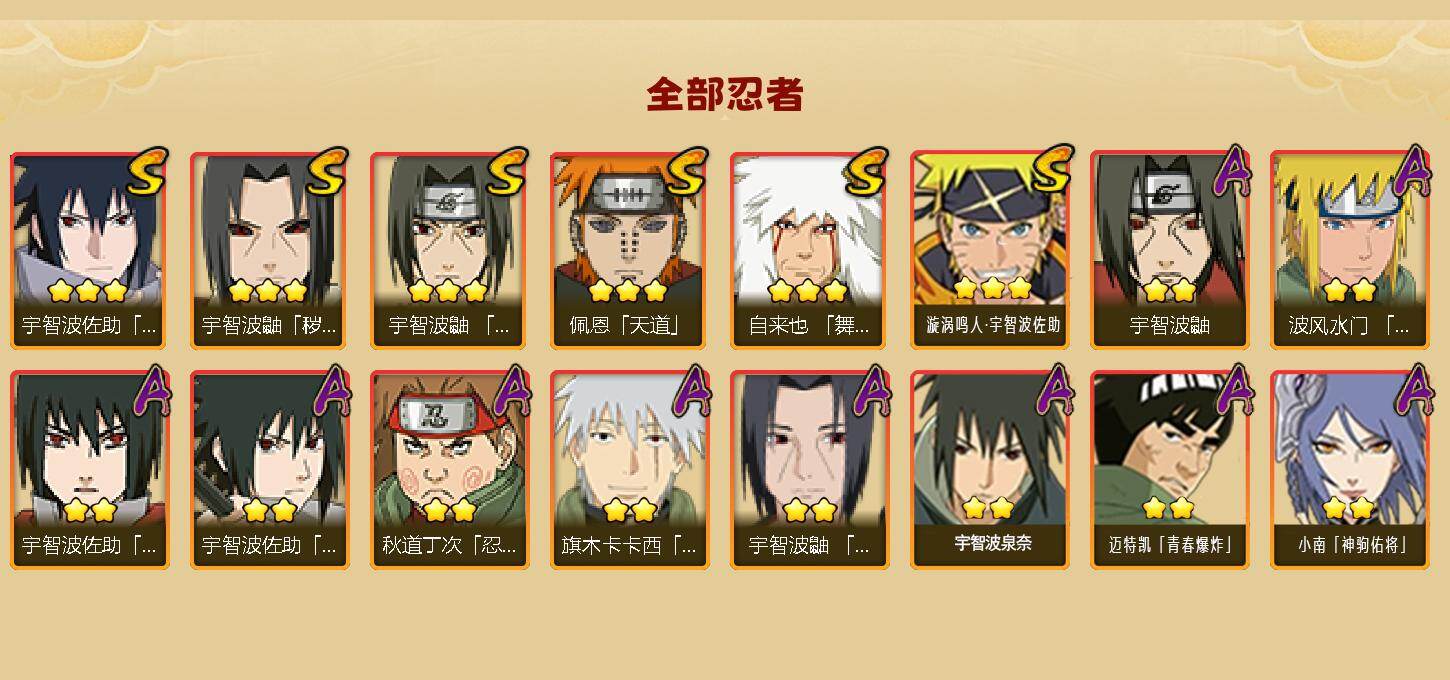Click the 迈特凯「青春爆炸」 name label
This screenshot has height=680, width=1450.
click(x=1170, y=546)
